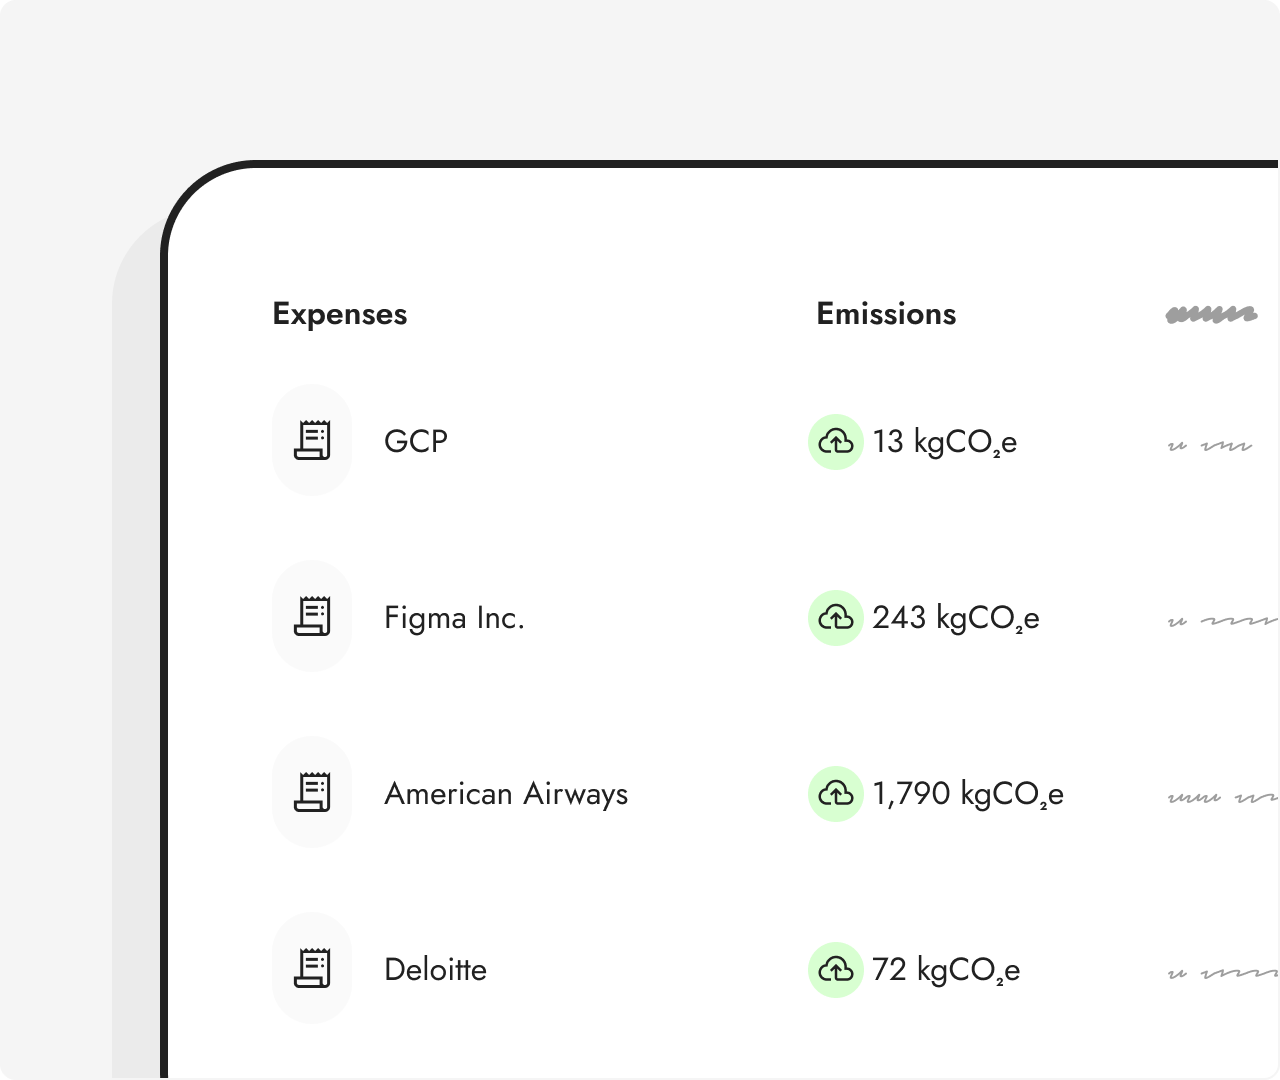Click the cloud upload icon next to 243 kgCO2e

click(836, 617)
